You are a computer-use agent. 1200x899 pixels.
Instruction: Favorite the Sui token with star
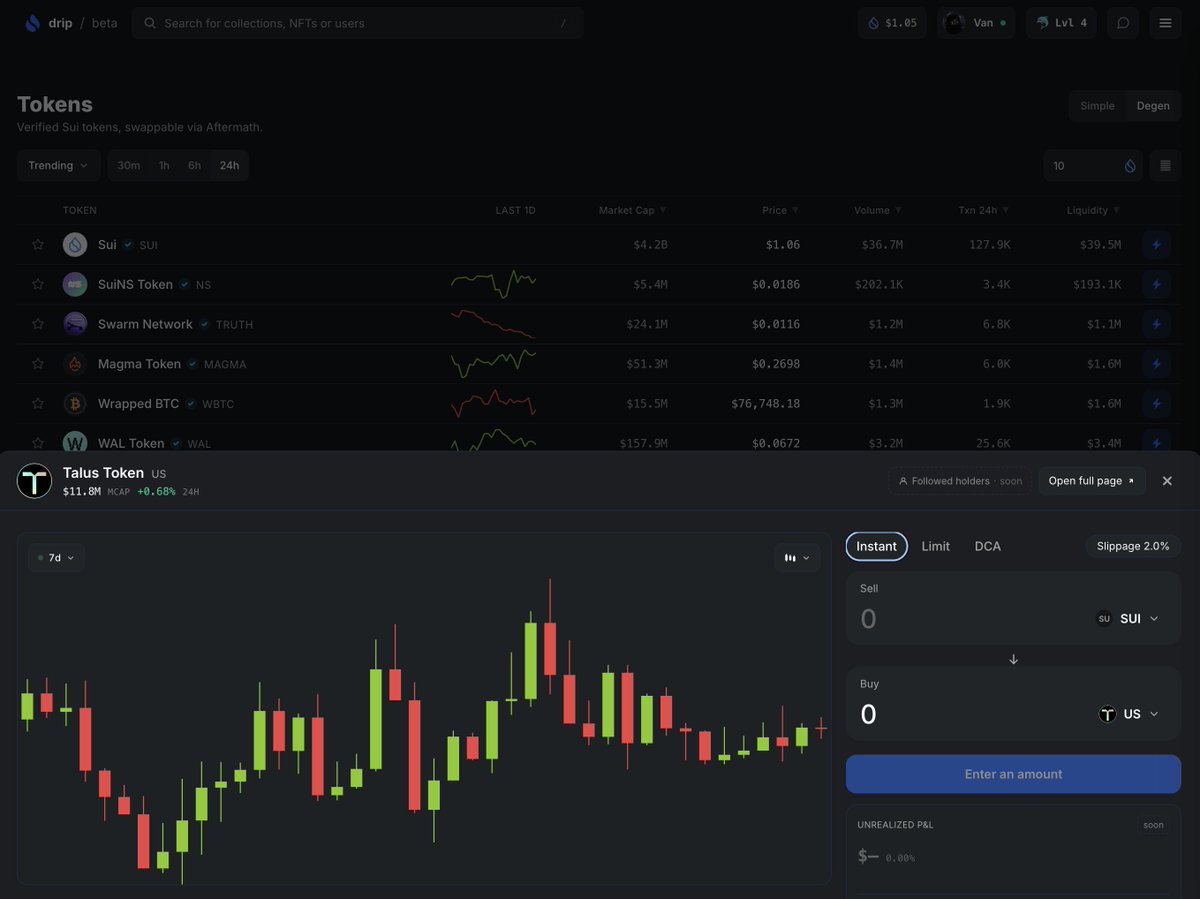[38, 244]
